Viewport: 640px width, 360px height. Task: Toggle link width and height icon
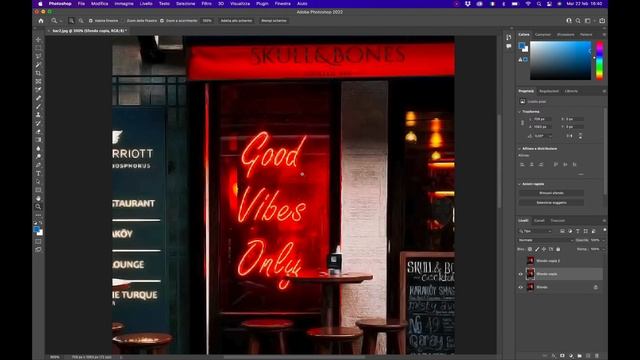pyautogui.click(x=522, y=123)
